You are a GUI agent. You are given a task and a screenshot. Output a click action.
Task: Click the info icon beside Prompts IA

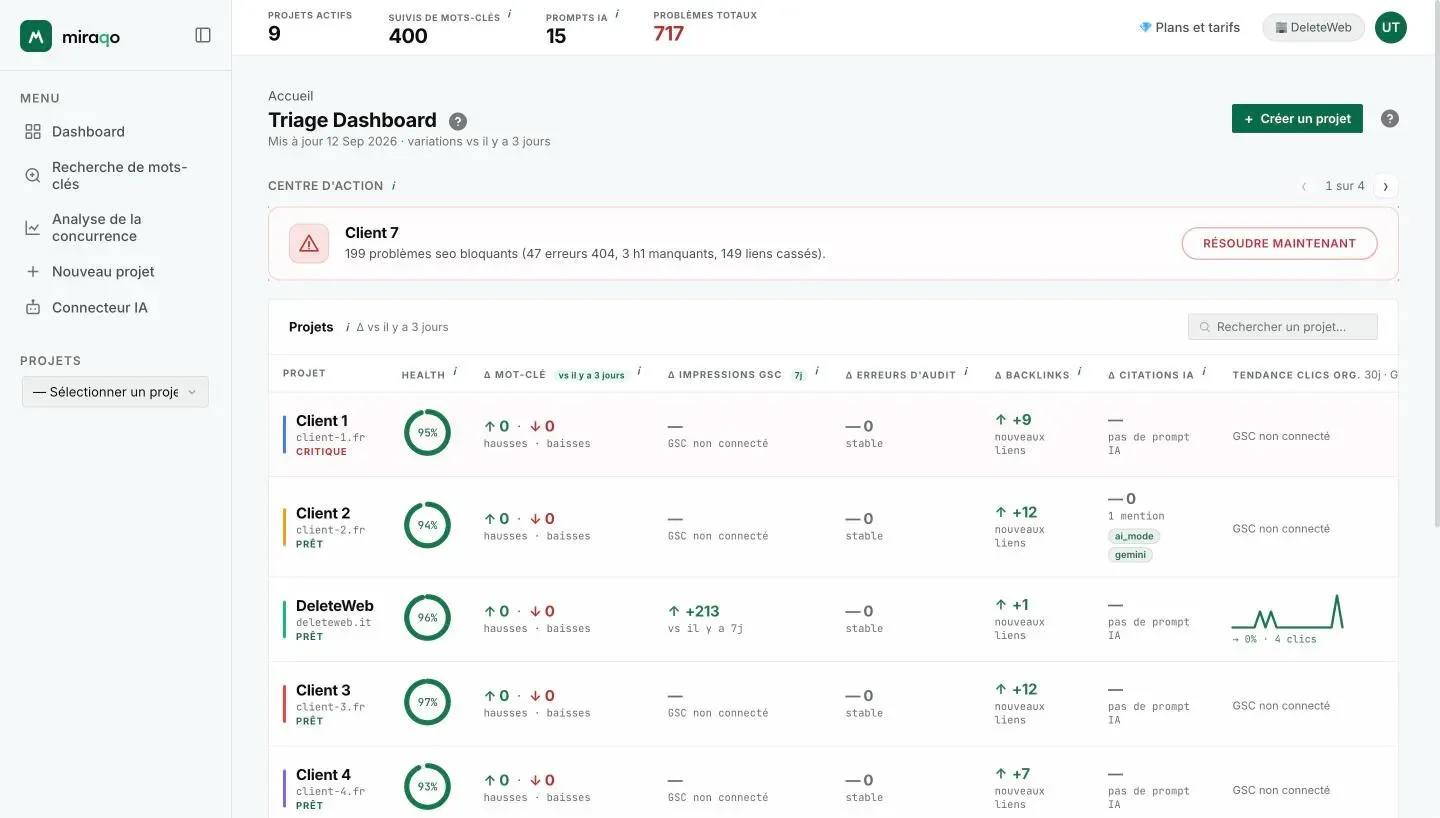click(x=617, y=14)
